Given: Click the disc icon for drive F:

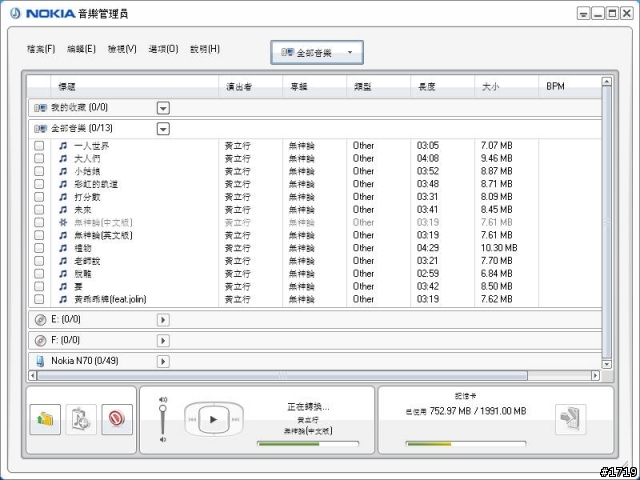Looking at the screenshot, I should (40, 340).
